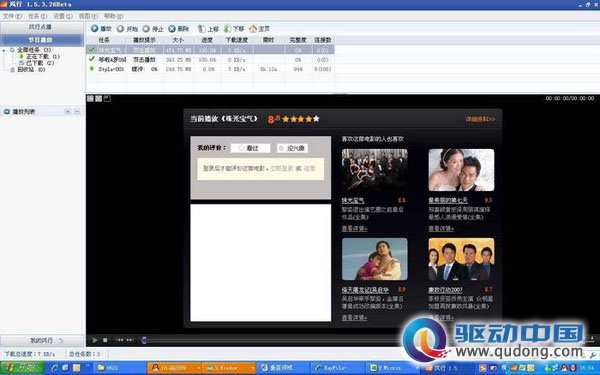Switch to the Funshion On-demand (风行点播) tab

coord(42,27)
